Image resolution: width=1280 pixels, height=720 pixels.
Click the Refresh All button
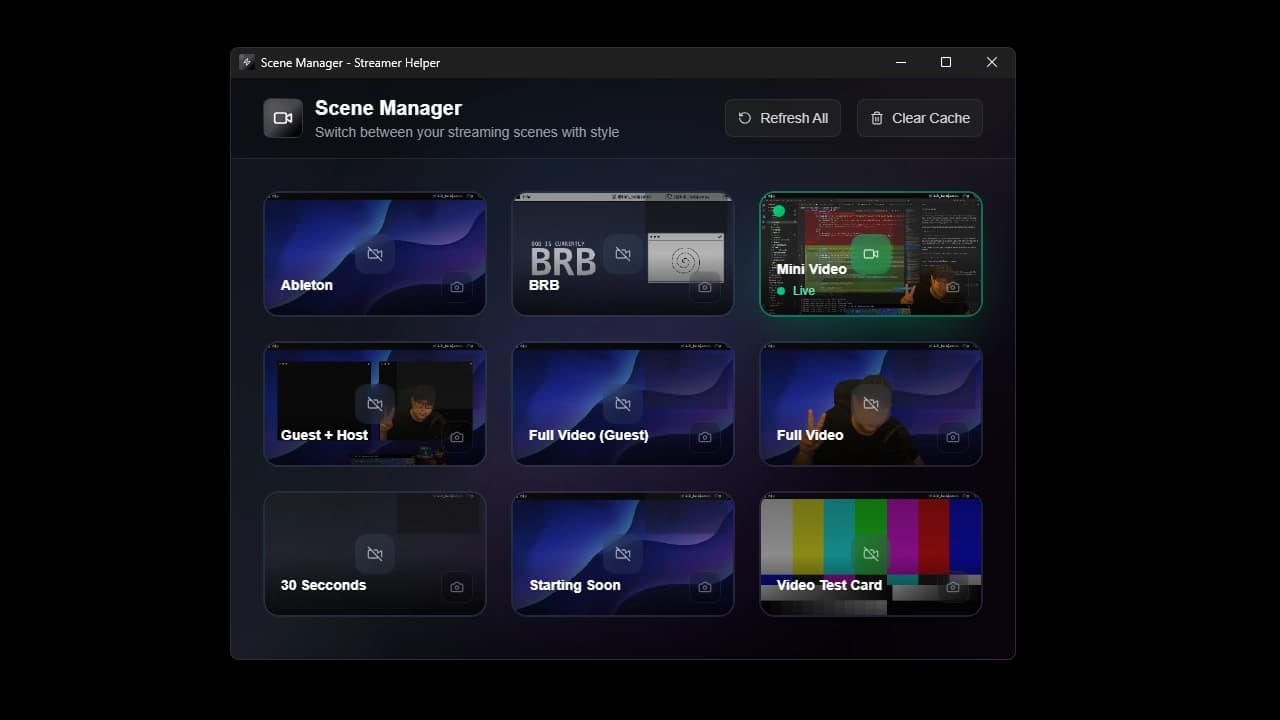(x=783, y=118)
